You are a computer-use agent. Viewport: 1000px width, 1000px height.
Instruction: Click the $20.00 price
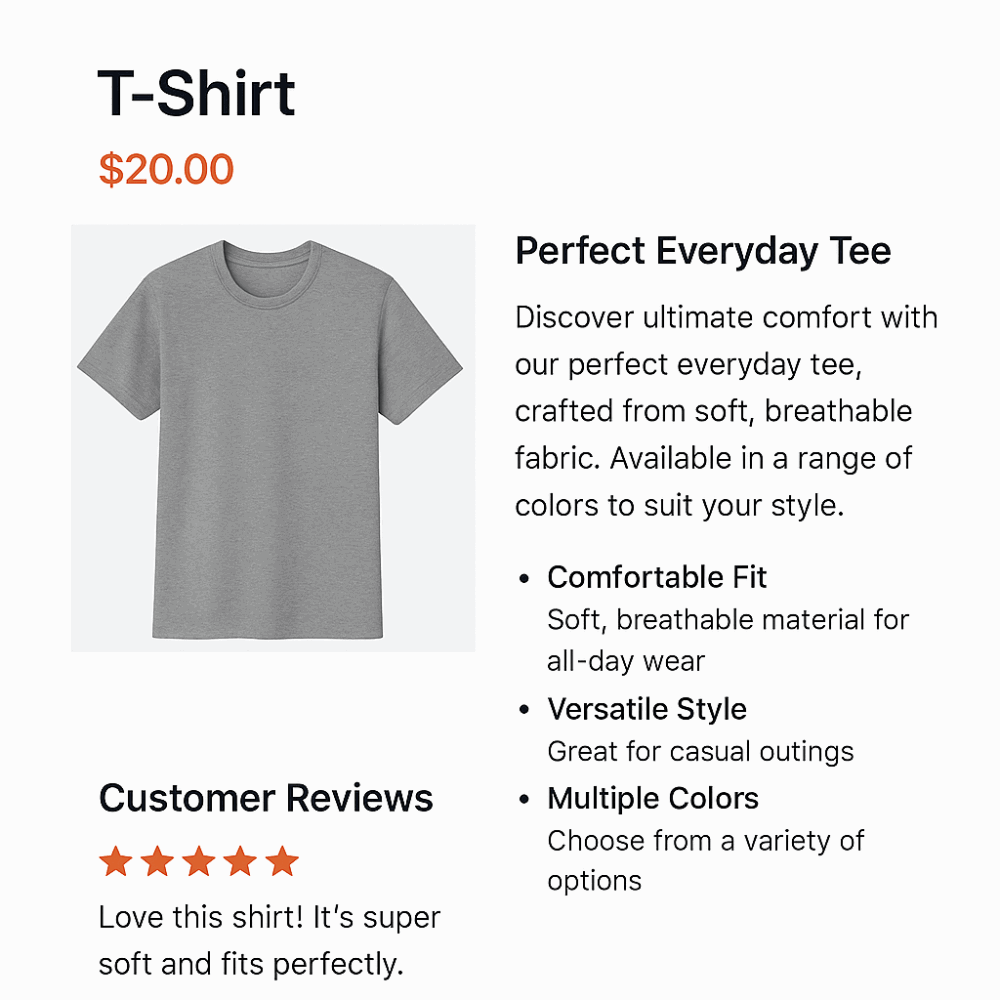[x=166, y=169]
